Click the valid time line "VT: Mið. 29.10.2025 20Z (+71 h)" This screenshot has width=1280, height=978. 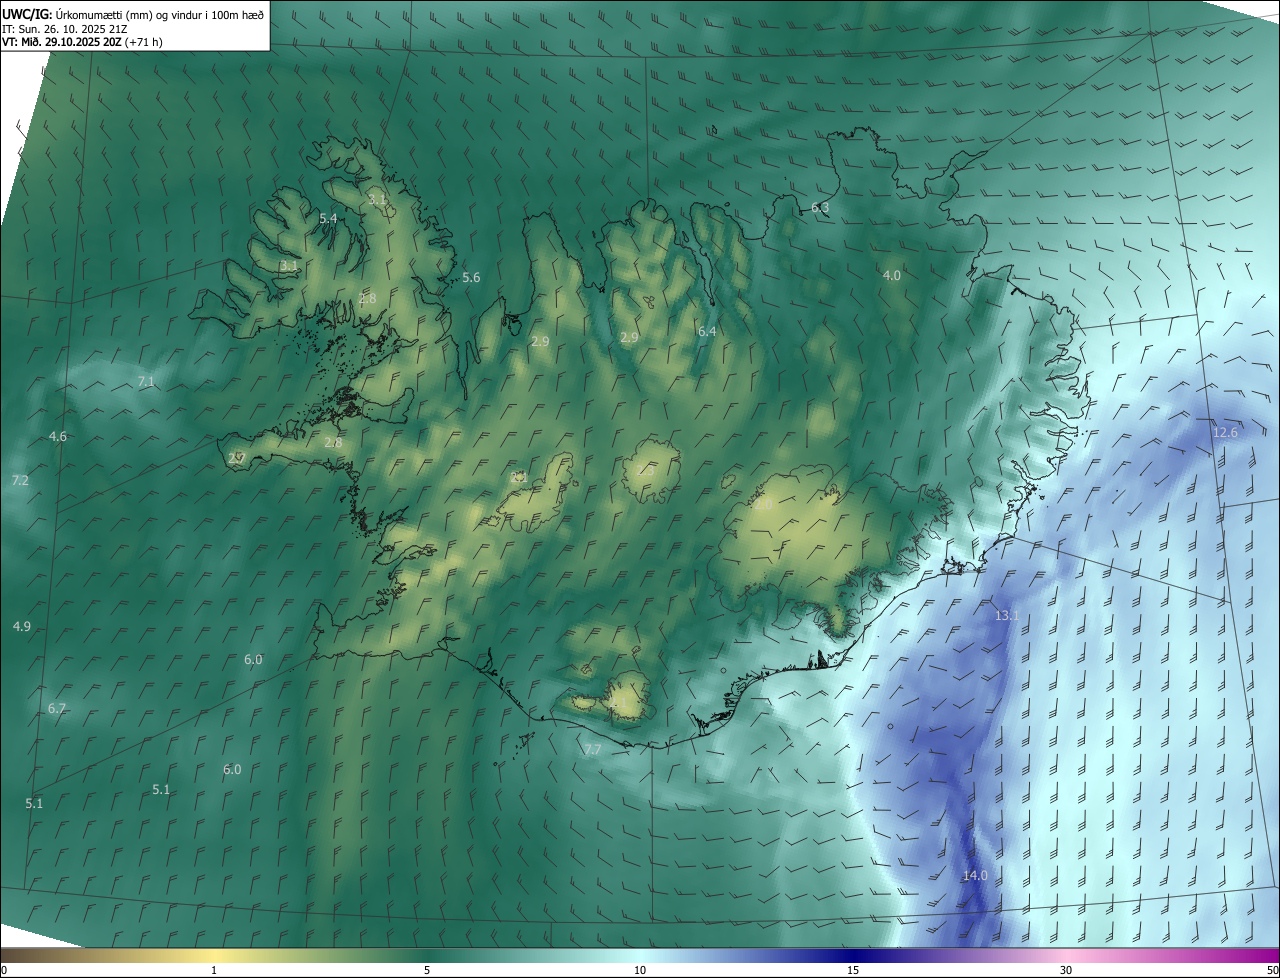pos(82,42)
